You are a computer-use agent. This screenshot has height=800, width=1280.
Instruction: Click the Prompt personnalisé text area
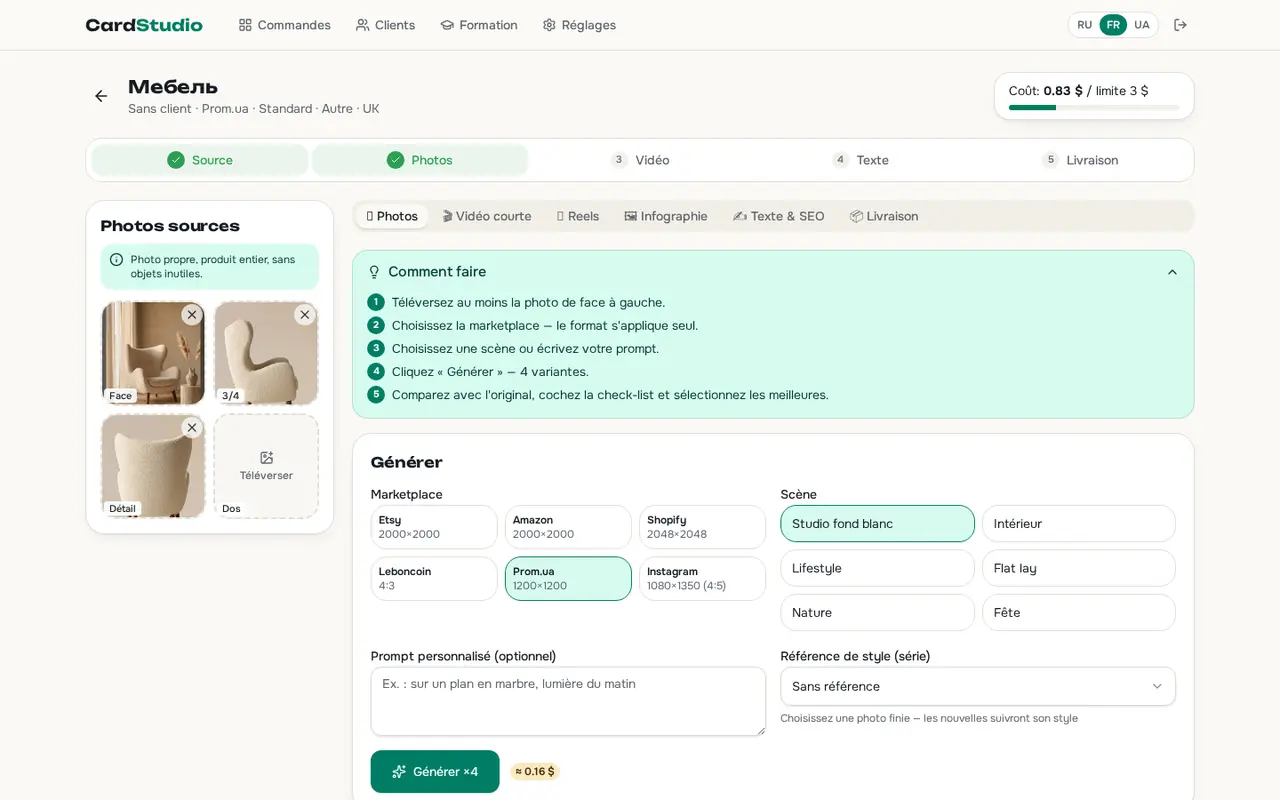[568, 701]
